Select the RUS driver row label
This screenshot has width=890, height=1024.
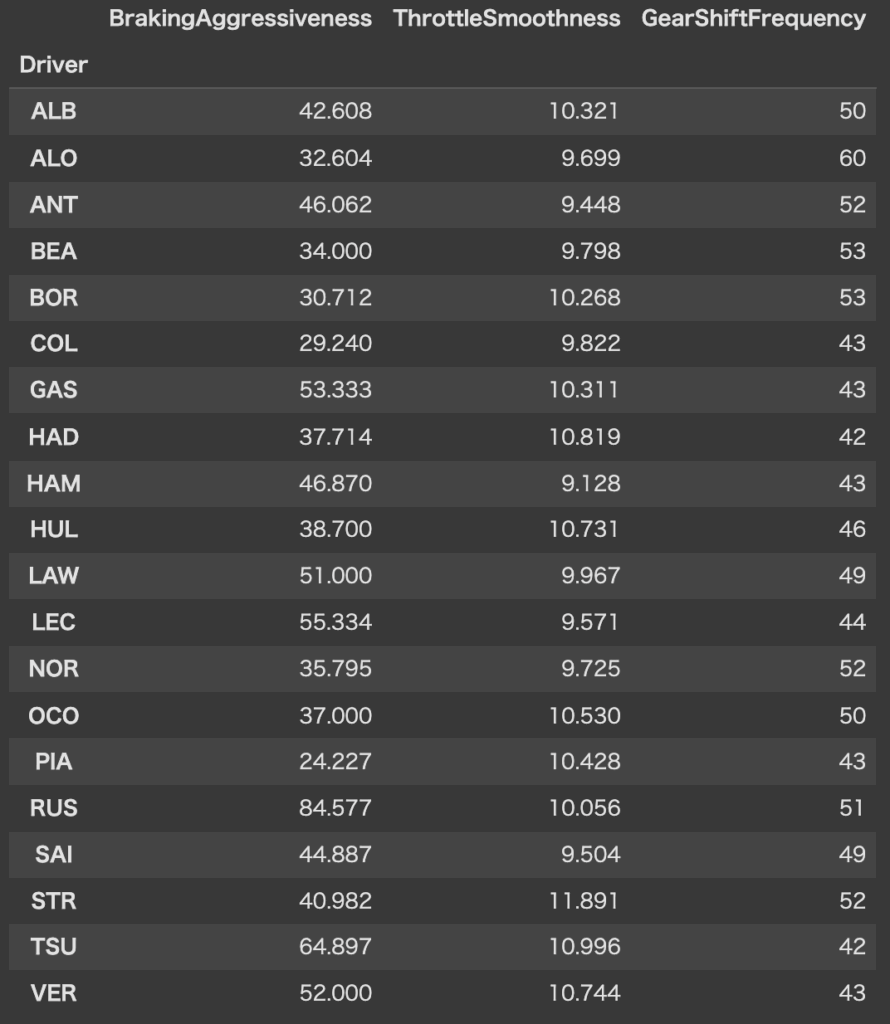coord(54,808)
